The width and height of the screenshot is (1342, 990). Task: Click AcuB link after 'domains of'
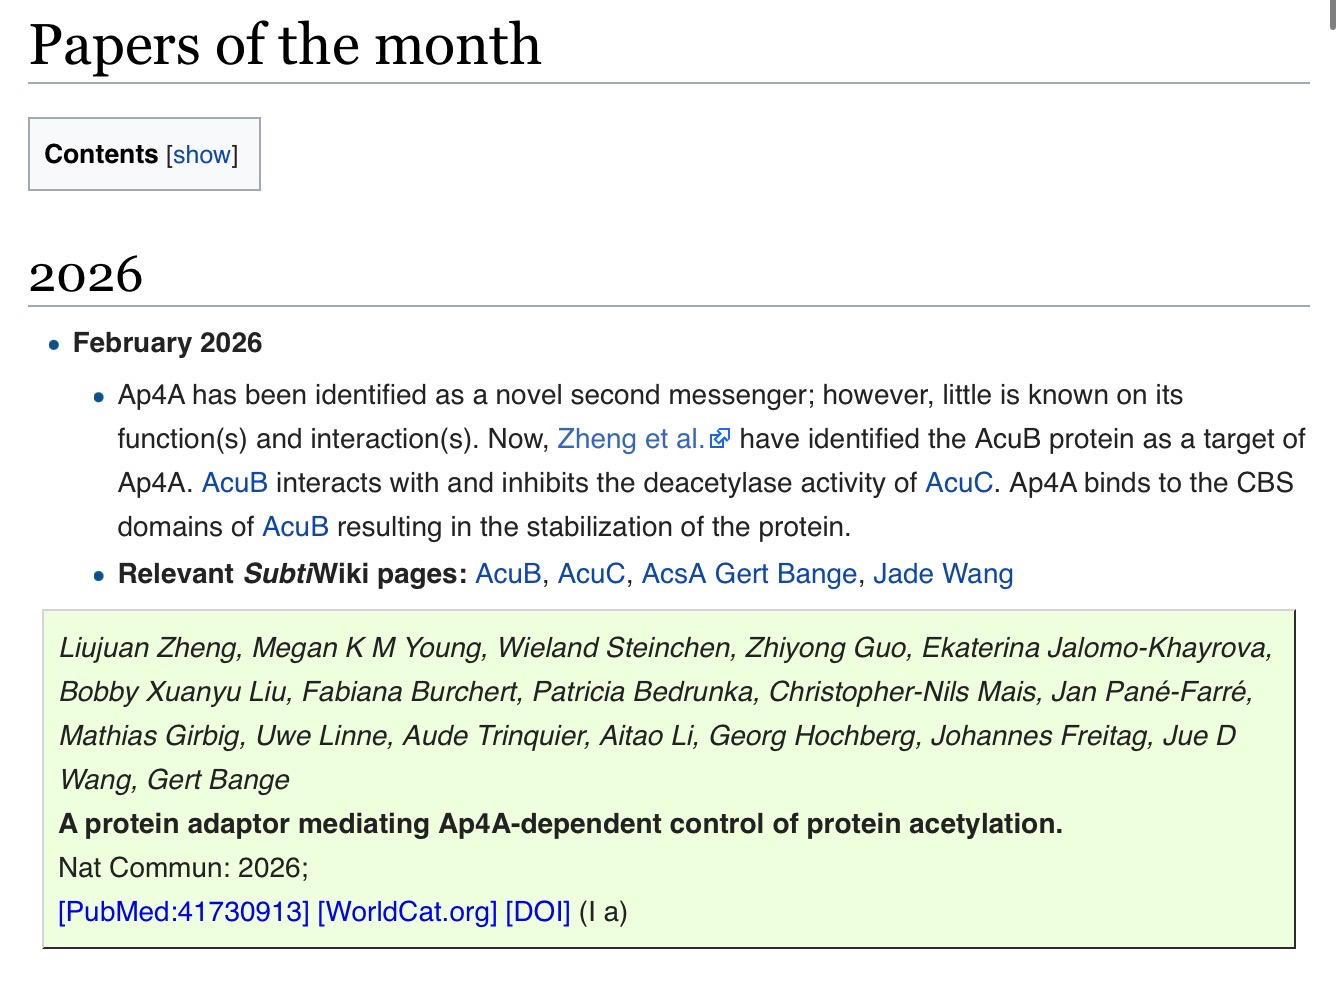click(295, 527)
